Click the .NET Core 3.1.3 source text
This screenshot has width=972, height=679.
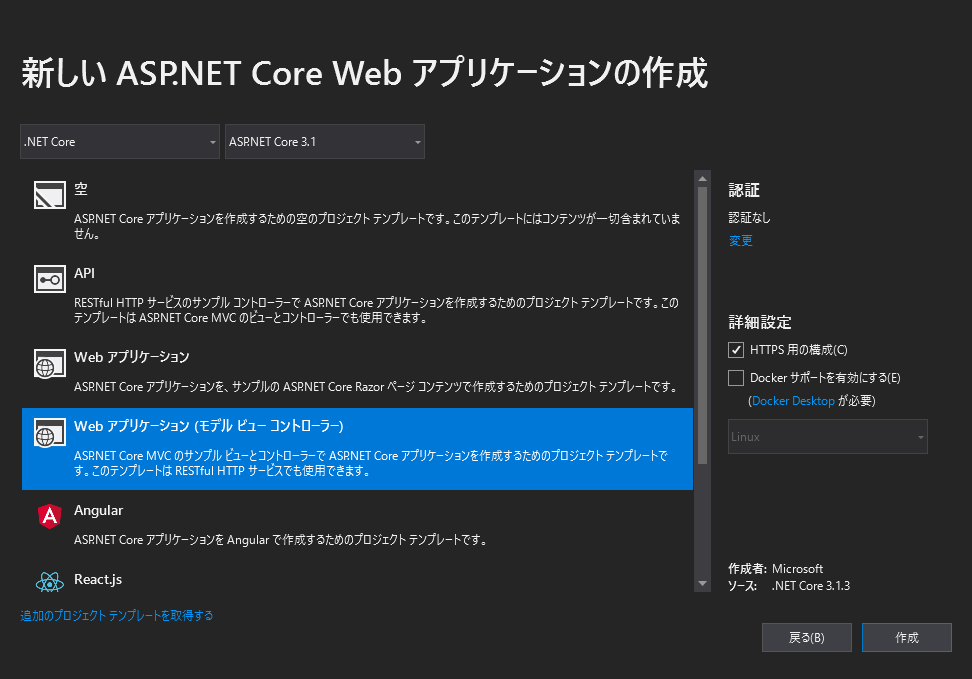[811, 585]
